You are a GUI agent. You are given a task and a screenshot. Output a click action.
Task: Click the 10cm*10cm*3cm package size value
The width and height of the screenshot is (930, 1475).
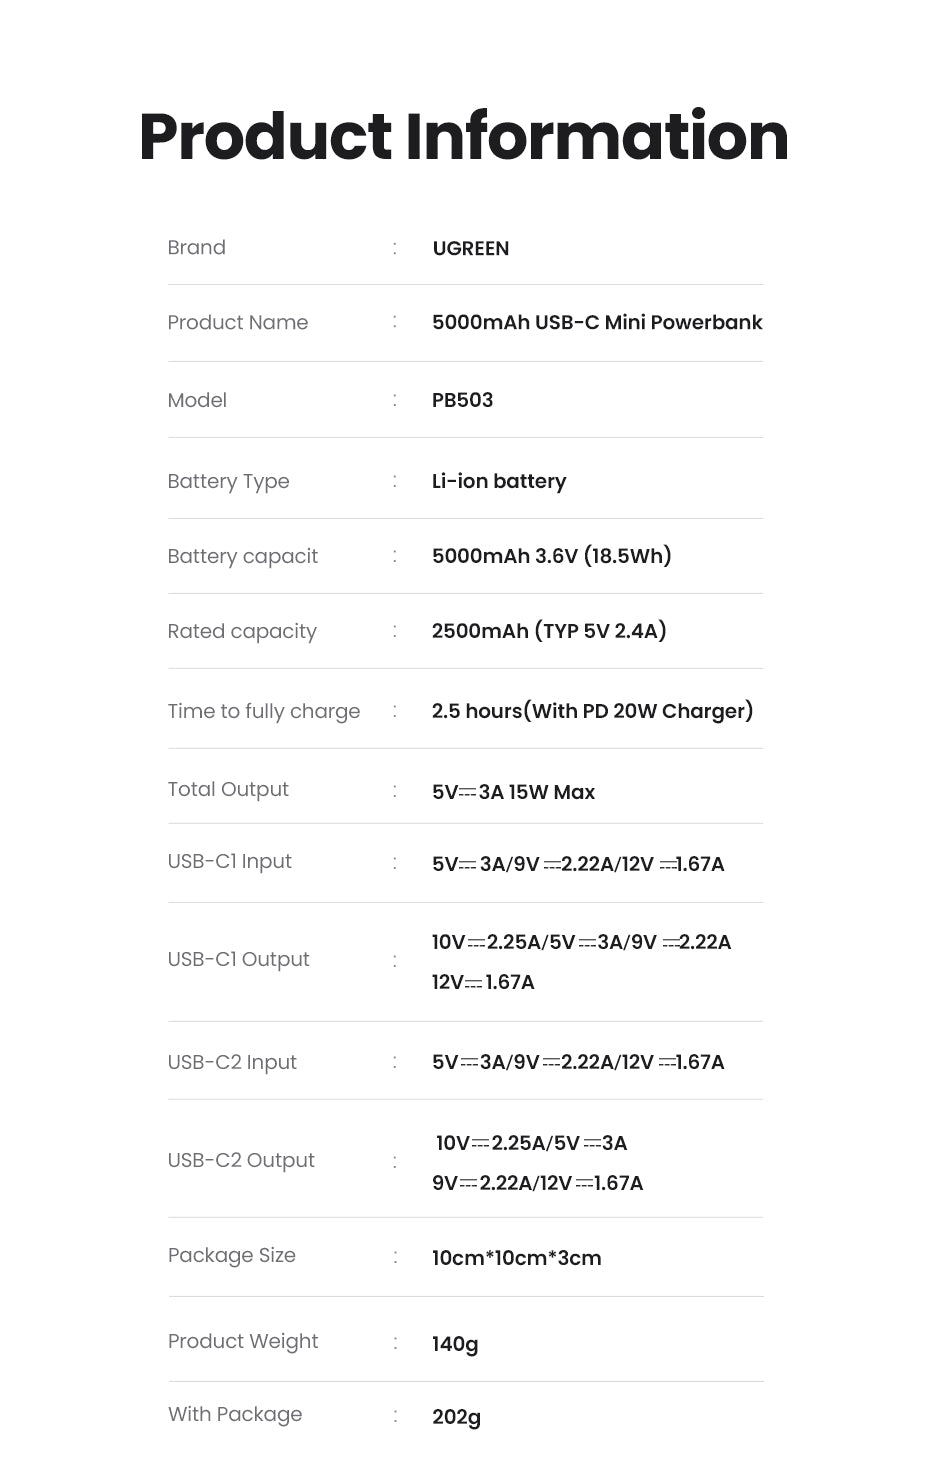point(516,1258)
